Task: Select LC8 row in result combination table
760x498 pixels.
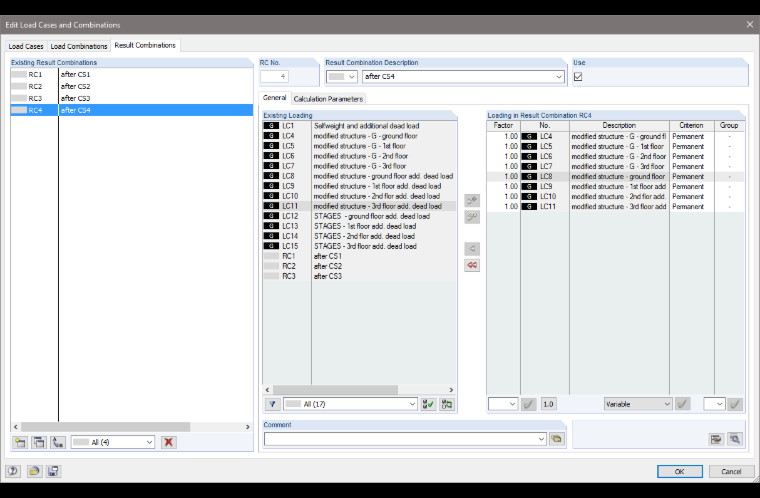Action: tap(615, 177)
